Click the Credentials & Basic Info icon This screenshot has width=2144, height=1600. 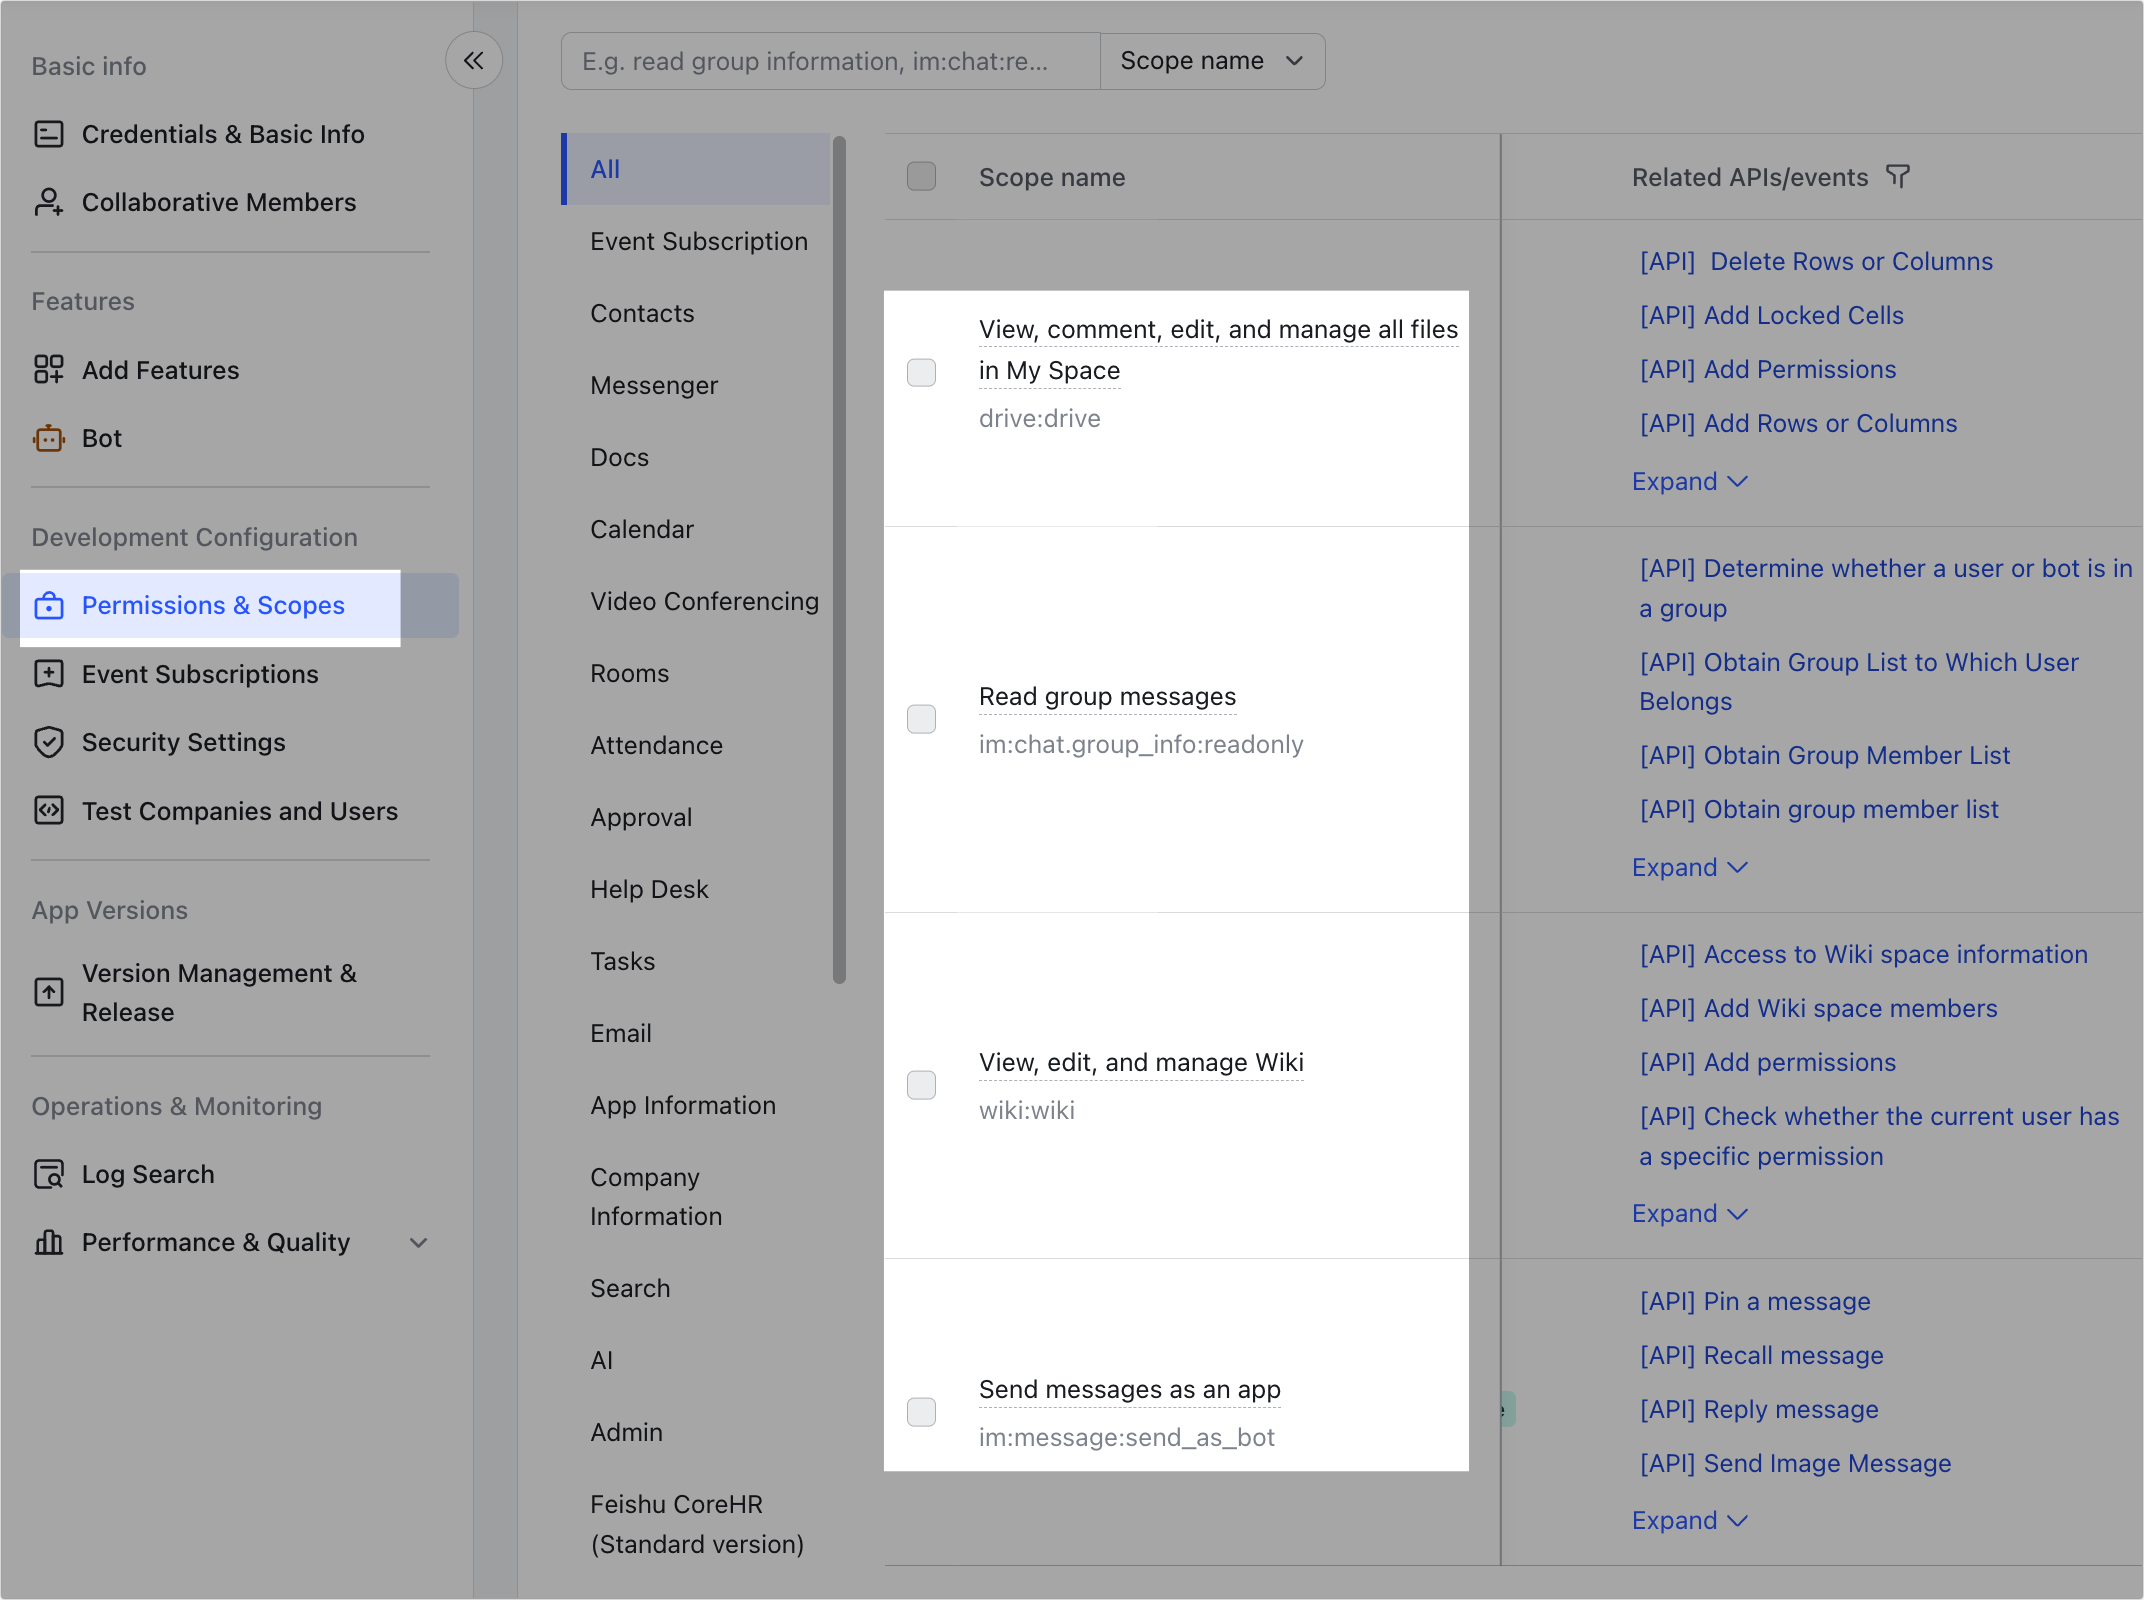click(48, 134)
